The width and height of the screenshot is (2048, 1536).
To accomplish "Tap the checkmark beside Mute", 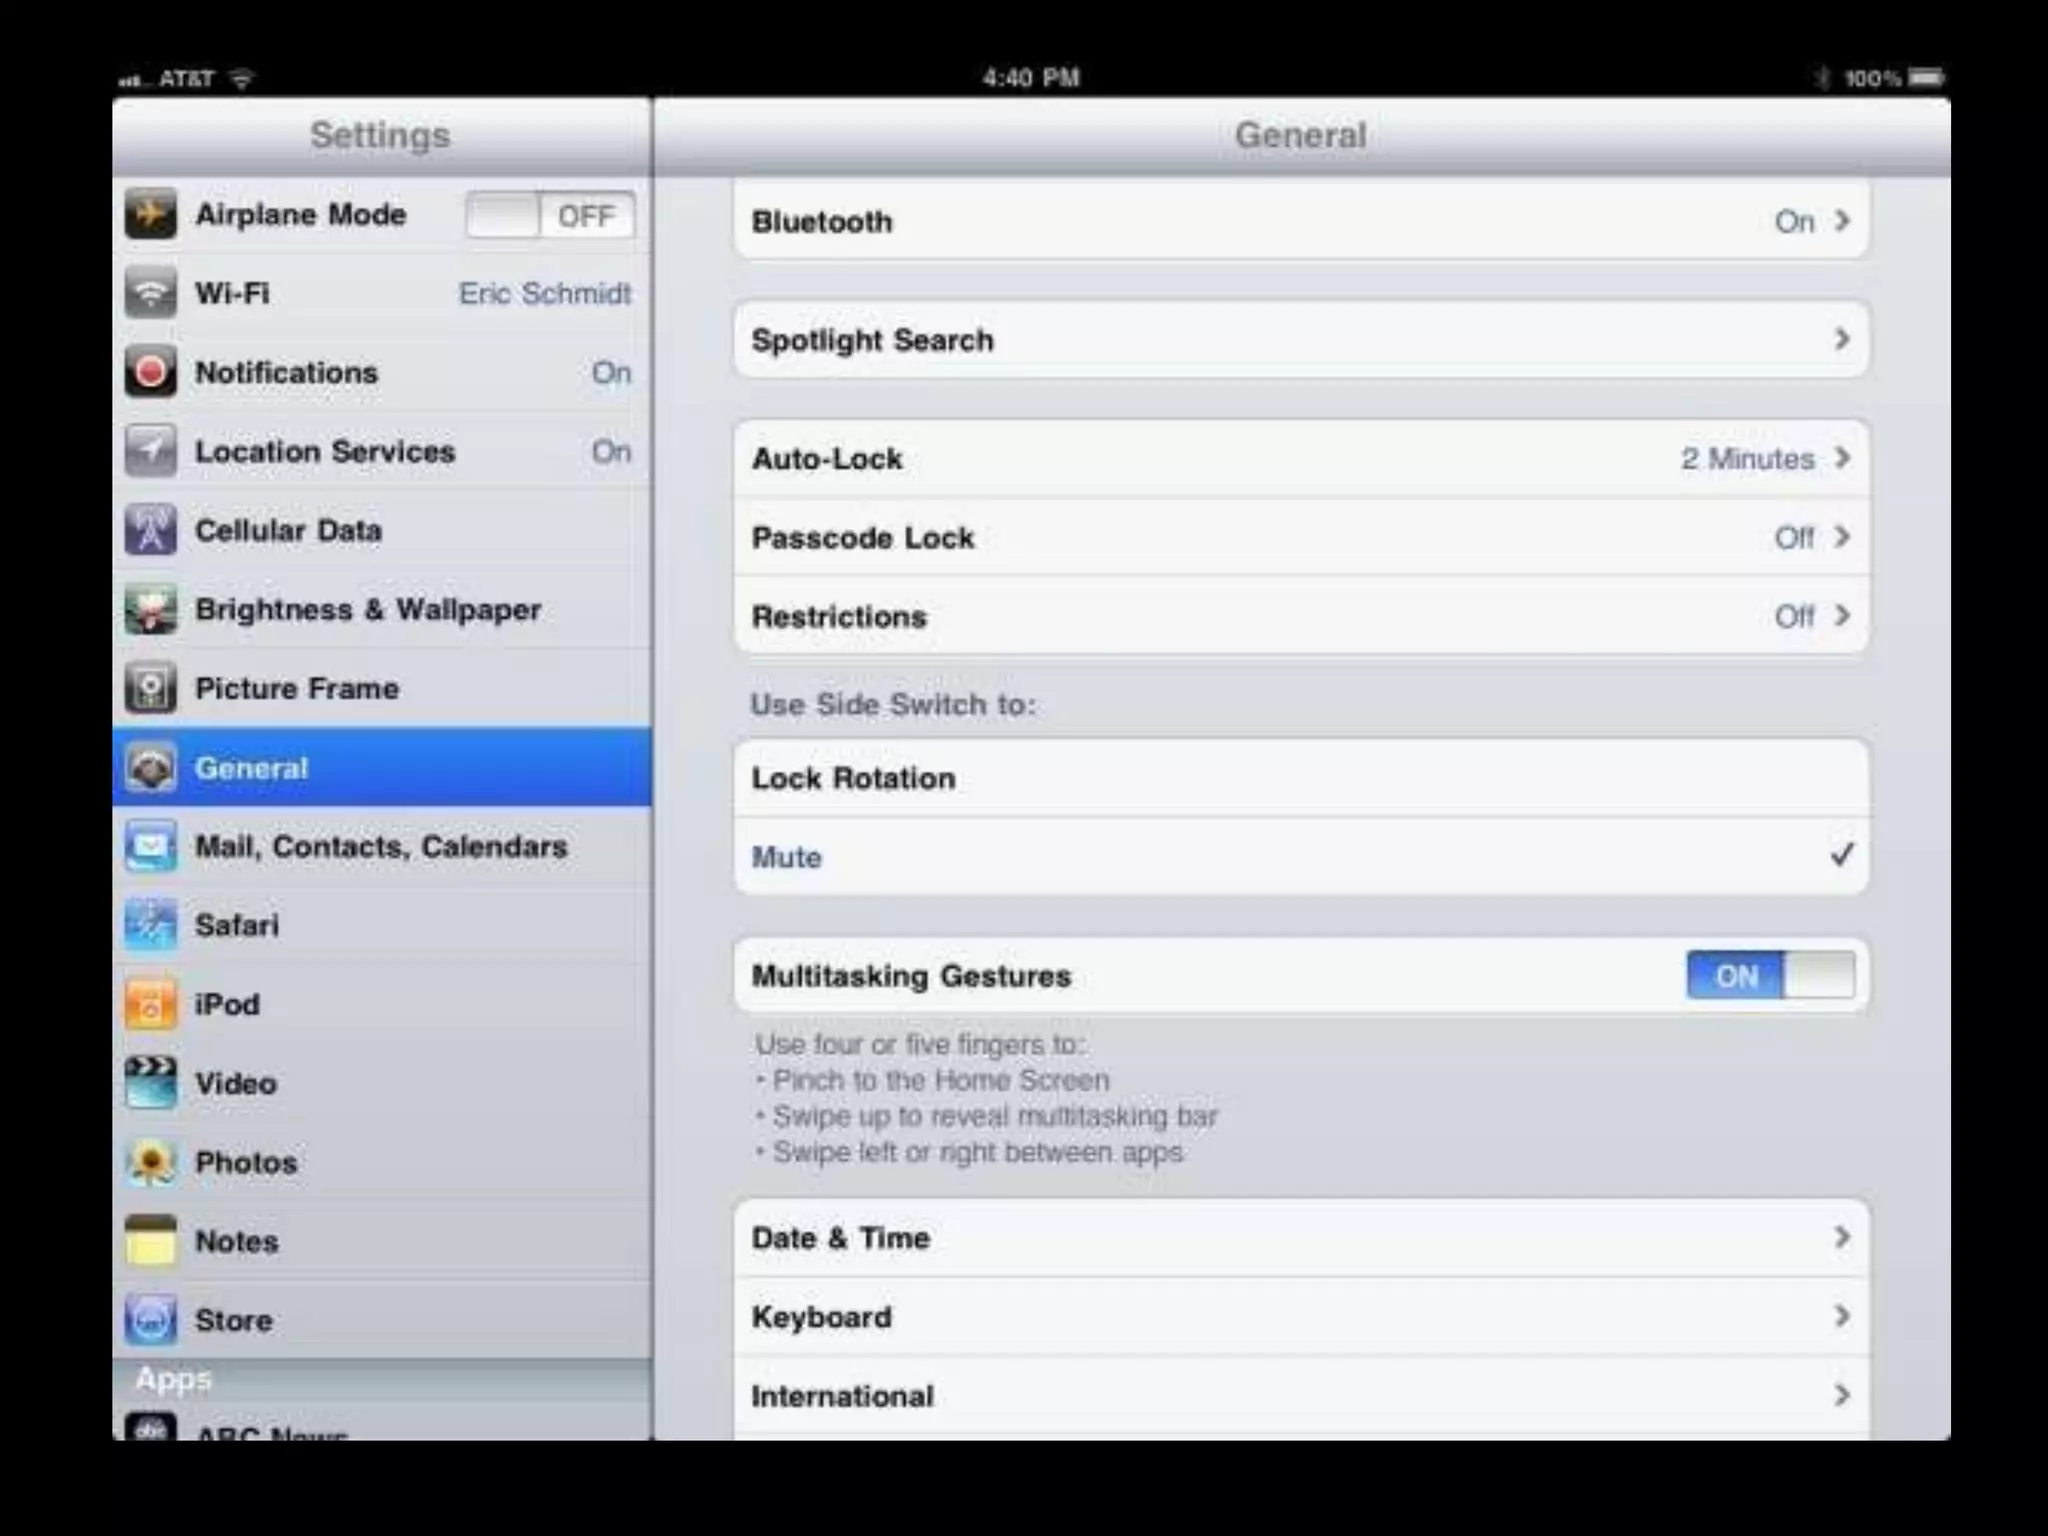I will [x=1842, y=855].
